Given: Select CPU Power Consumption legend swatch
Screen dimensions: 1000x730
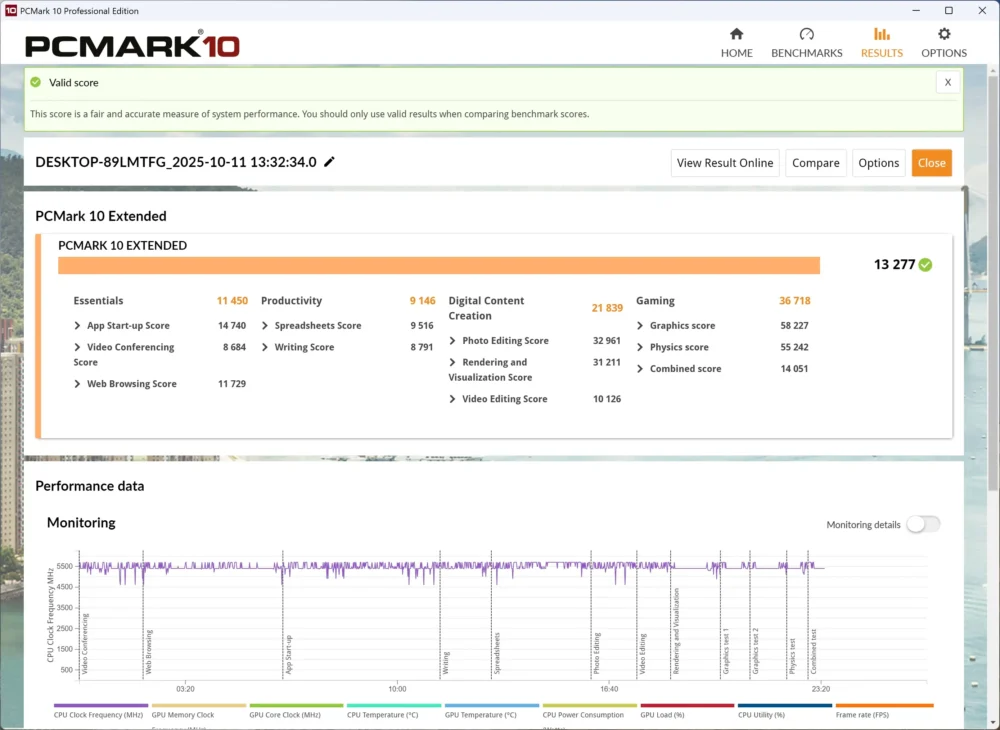Looking at the screenshot, I should coord(589,705).
